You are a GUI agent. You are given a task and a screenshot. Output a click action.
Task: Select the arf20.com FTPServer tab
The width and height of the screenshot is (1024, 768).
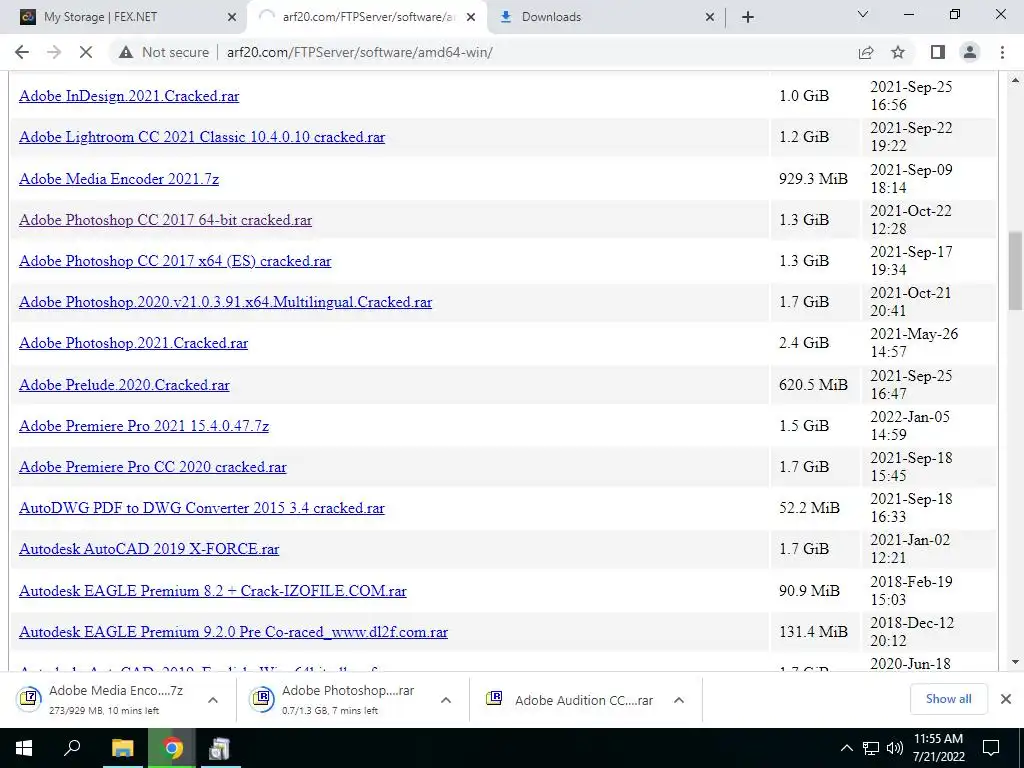[368, 17]
